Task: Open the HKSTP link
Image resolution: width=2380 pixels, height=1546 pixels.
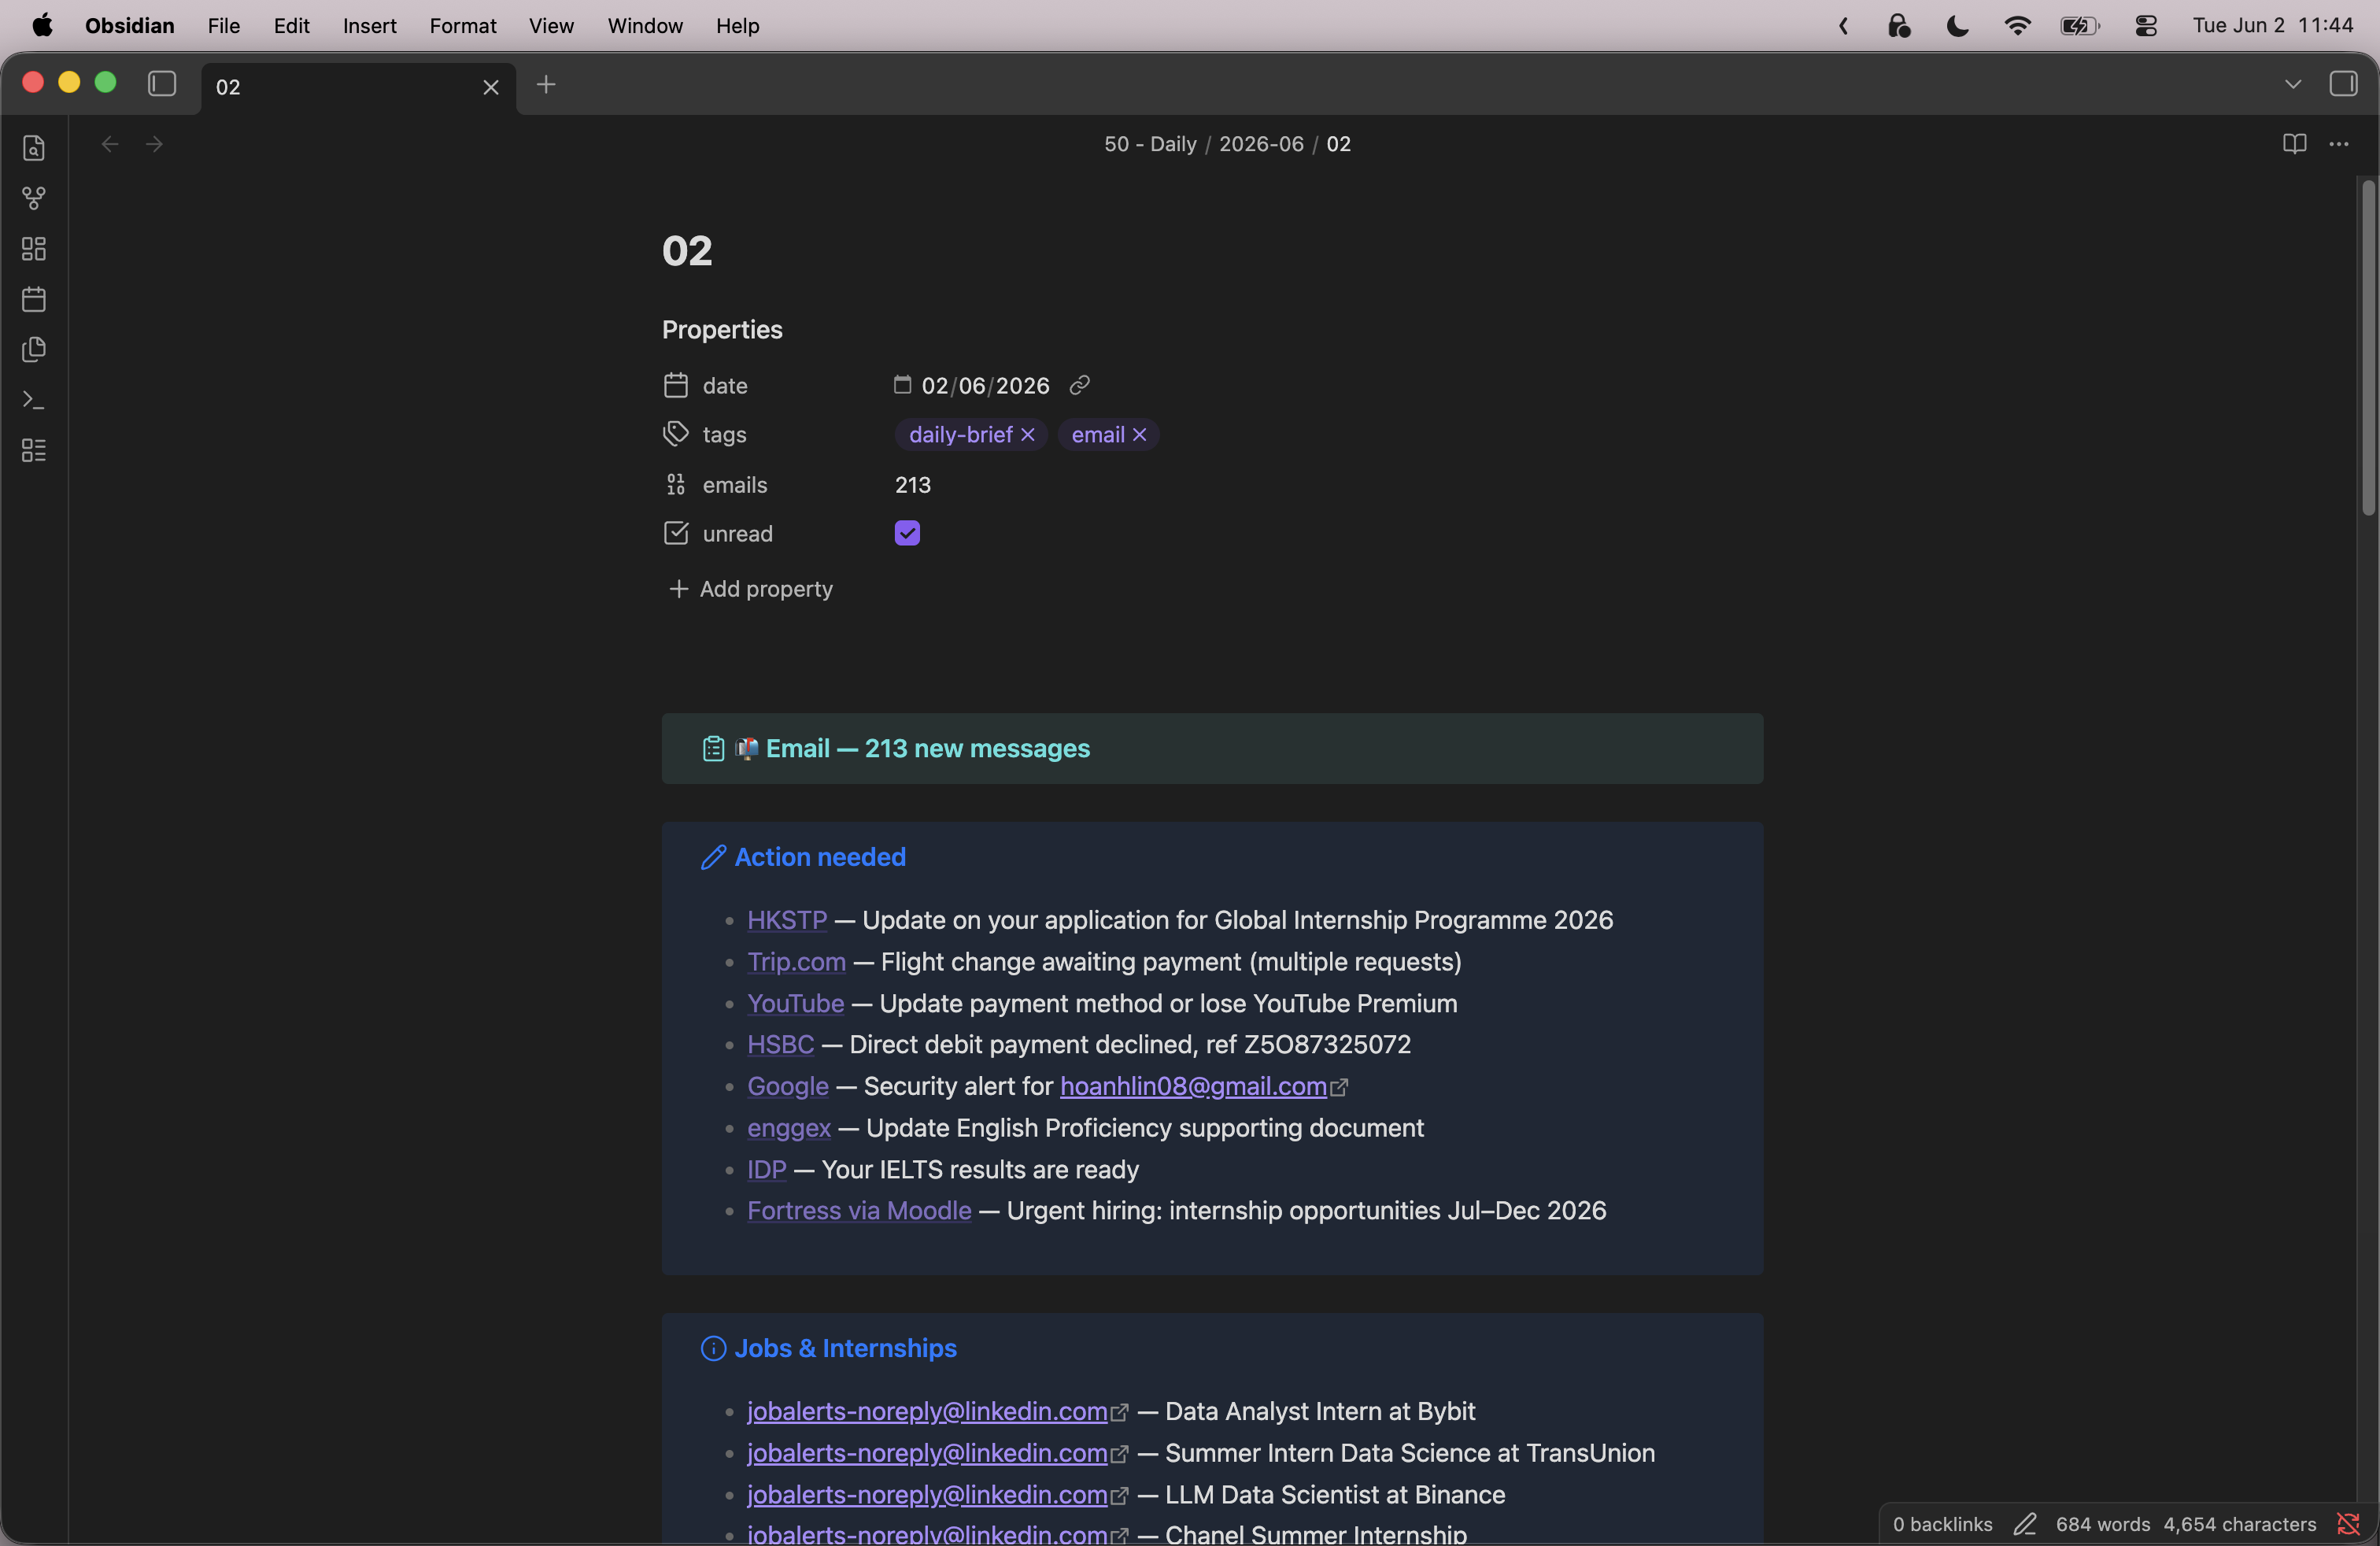Action: click(787, 919)
